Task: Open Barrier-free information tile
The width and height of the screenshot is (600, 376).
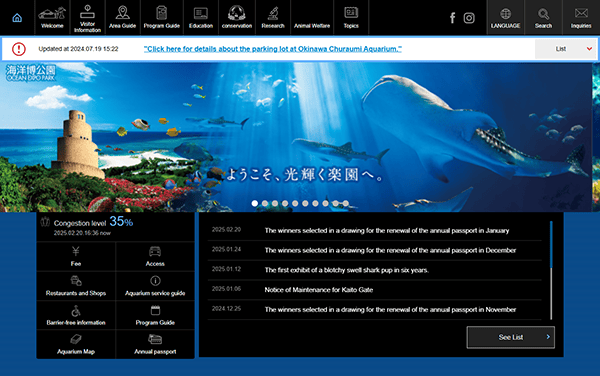Action: 76,315
